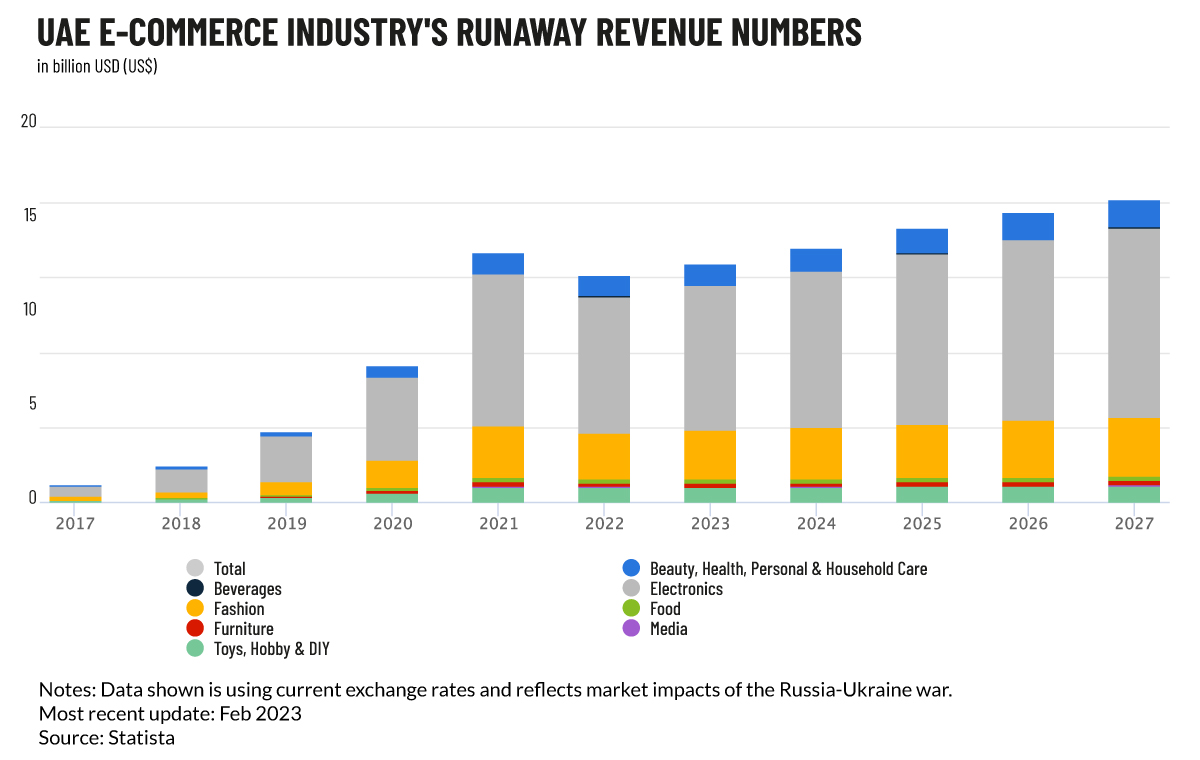Click the gray Total legend circle

(x=195, y=568)
